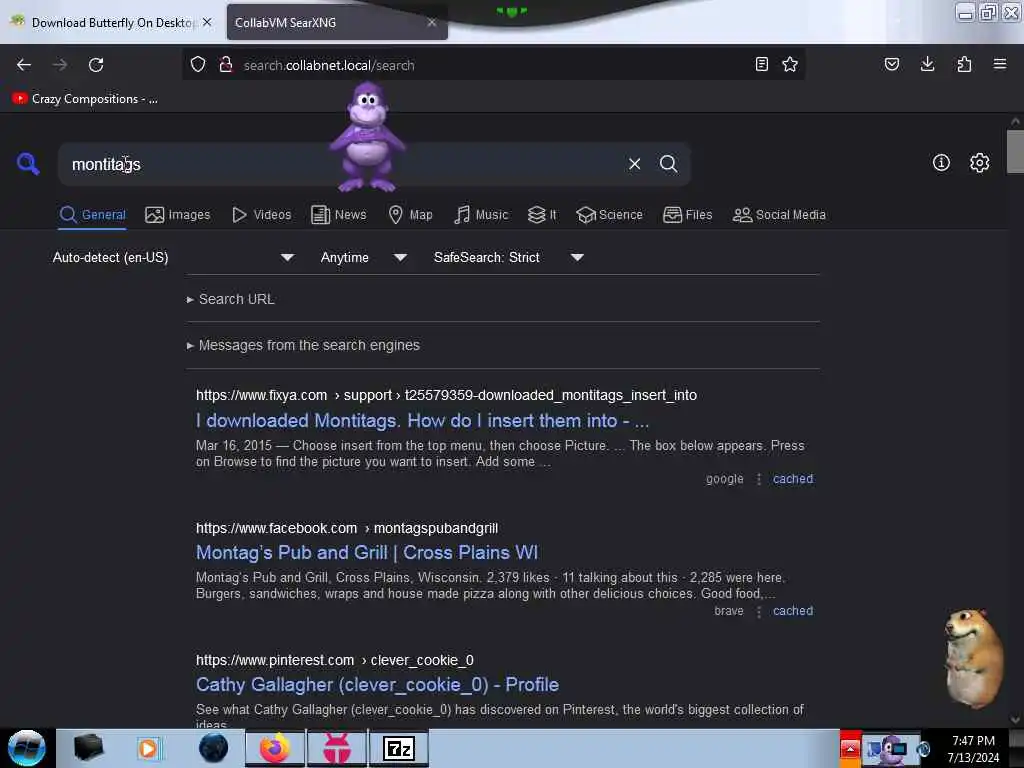Click the facebook.com montagspubandgrill URL
The image size is (1024, 768).
coord(347,528)
